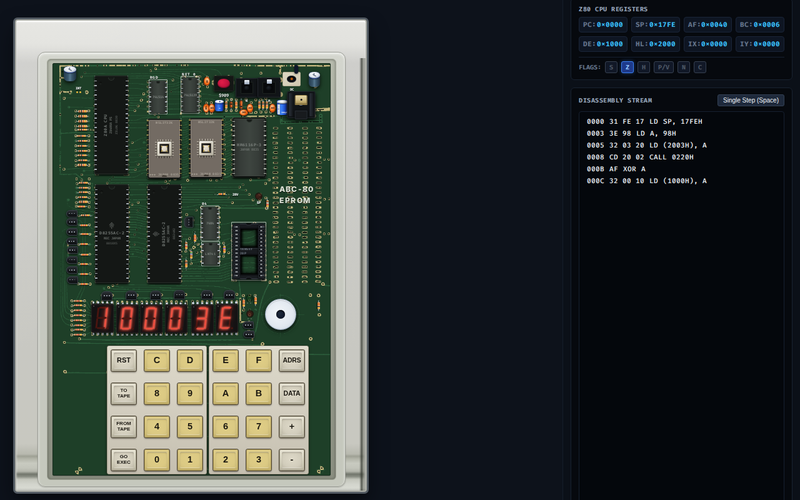
Task: Tap the hex F key on the keypad
Action: pyautogui.click(x=259, y=360)
